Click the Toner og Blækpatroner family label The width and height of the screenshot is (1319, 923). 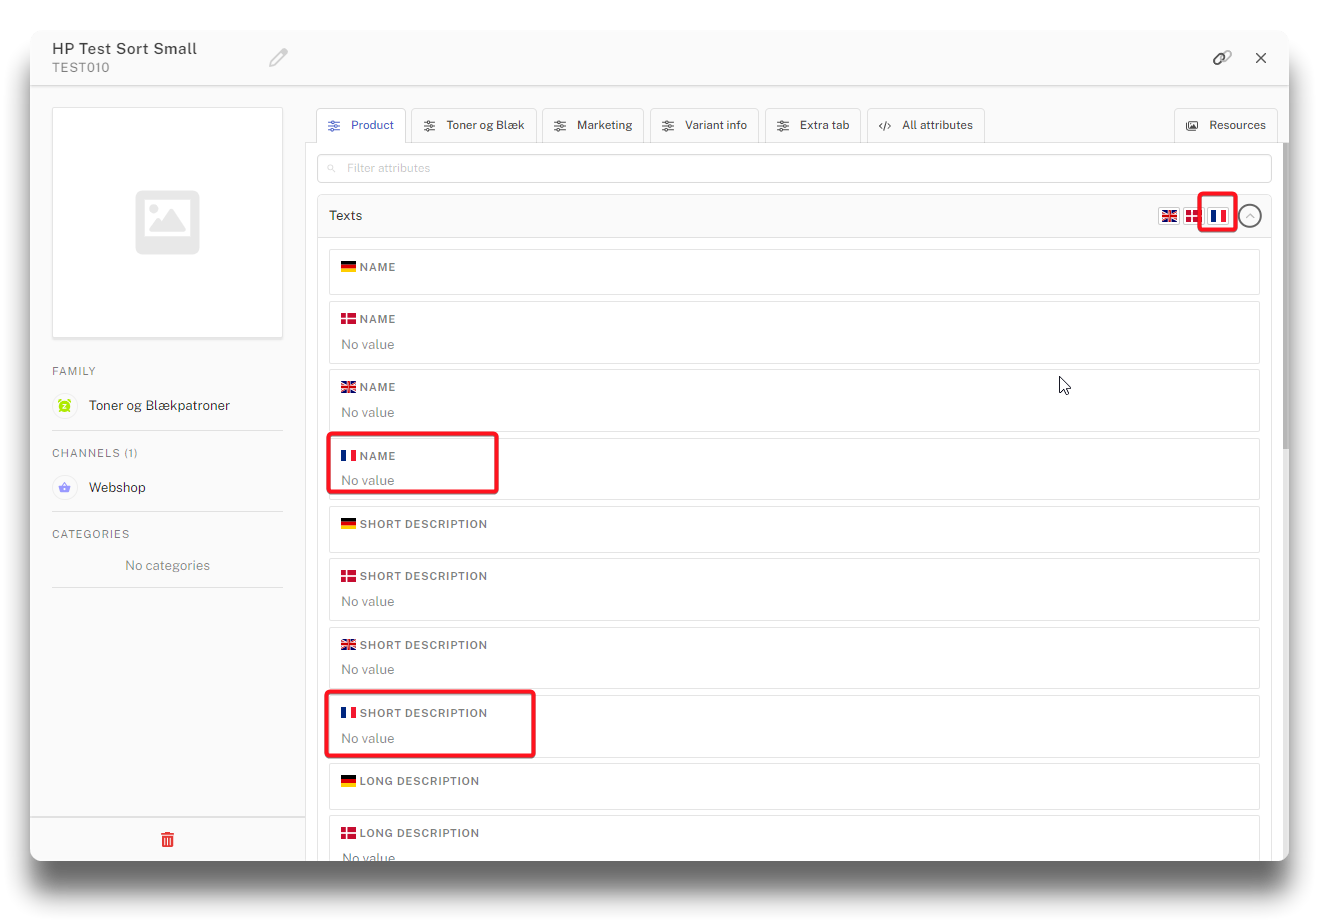click(x=159, y=405)
